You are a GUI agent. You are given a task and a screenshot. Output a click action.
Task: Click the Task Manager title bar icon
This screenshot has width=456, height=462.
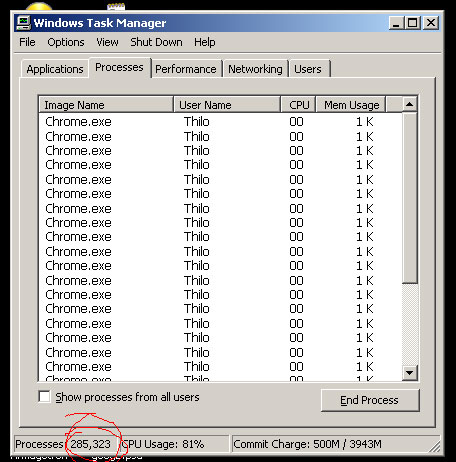23,23
